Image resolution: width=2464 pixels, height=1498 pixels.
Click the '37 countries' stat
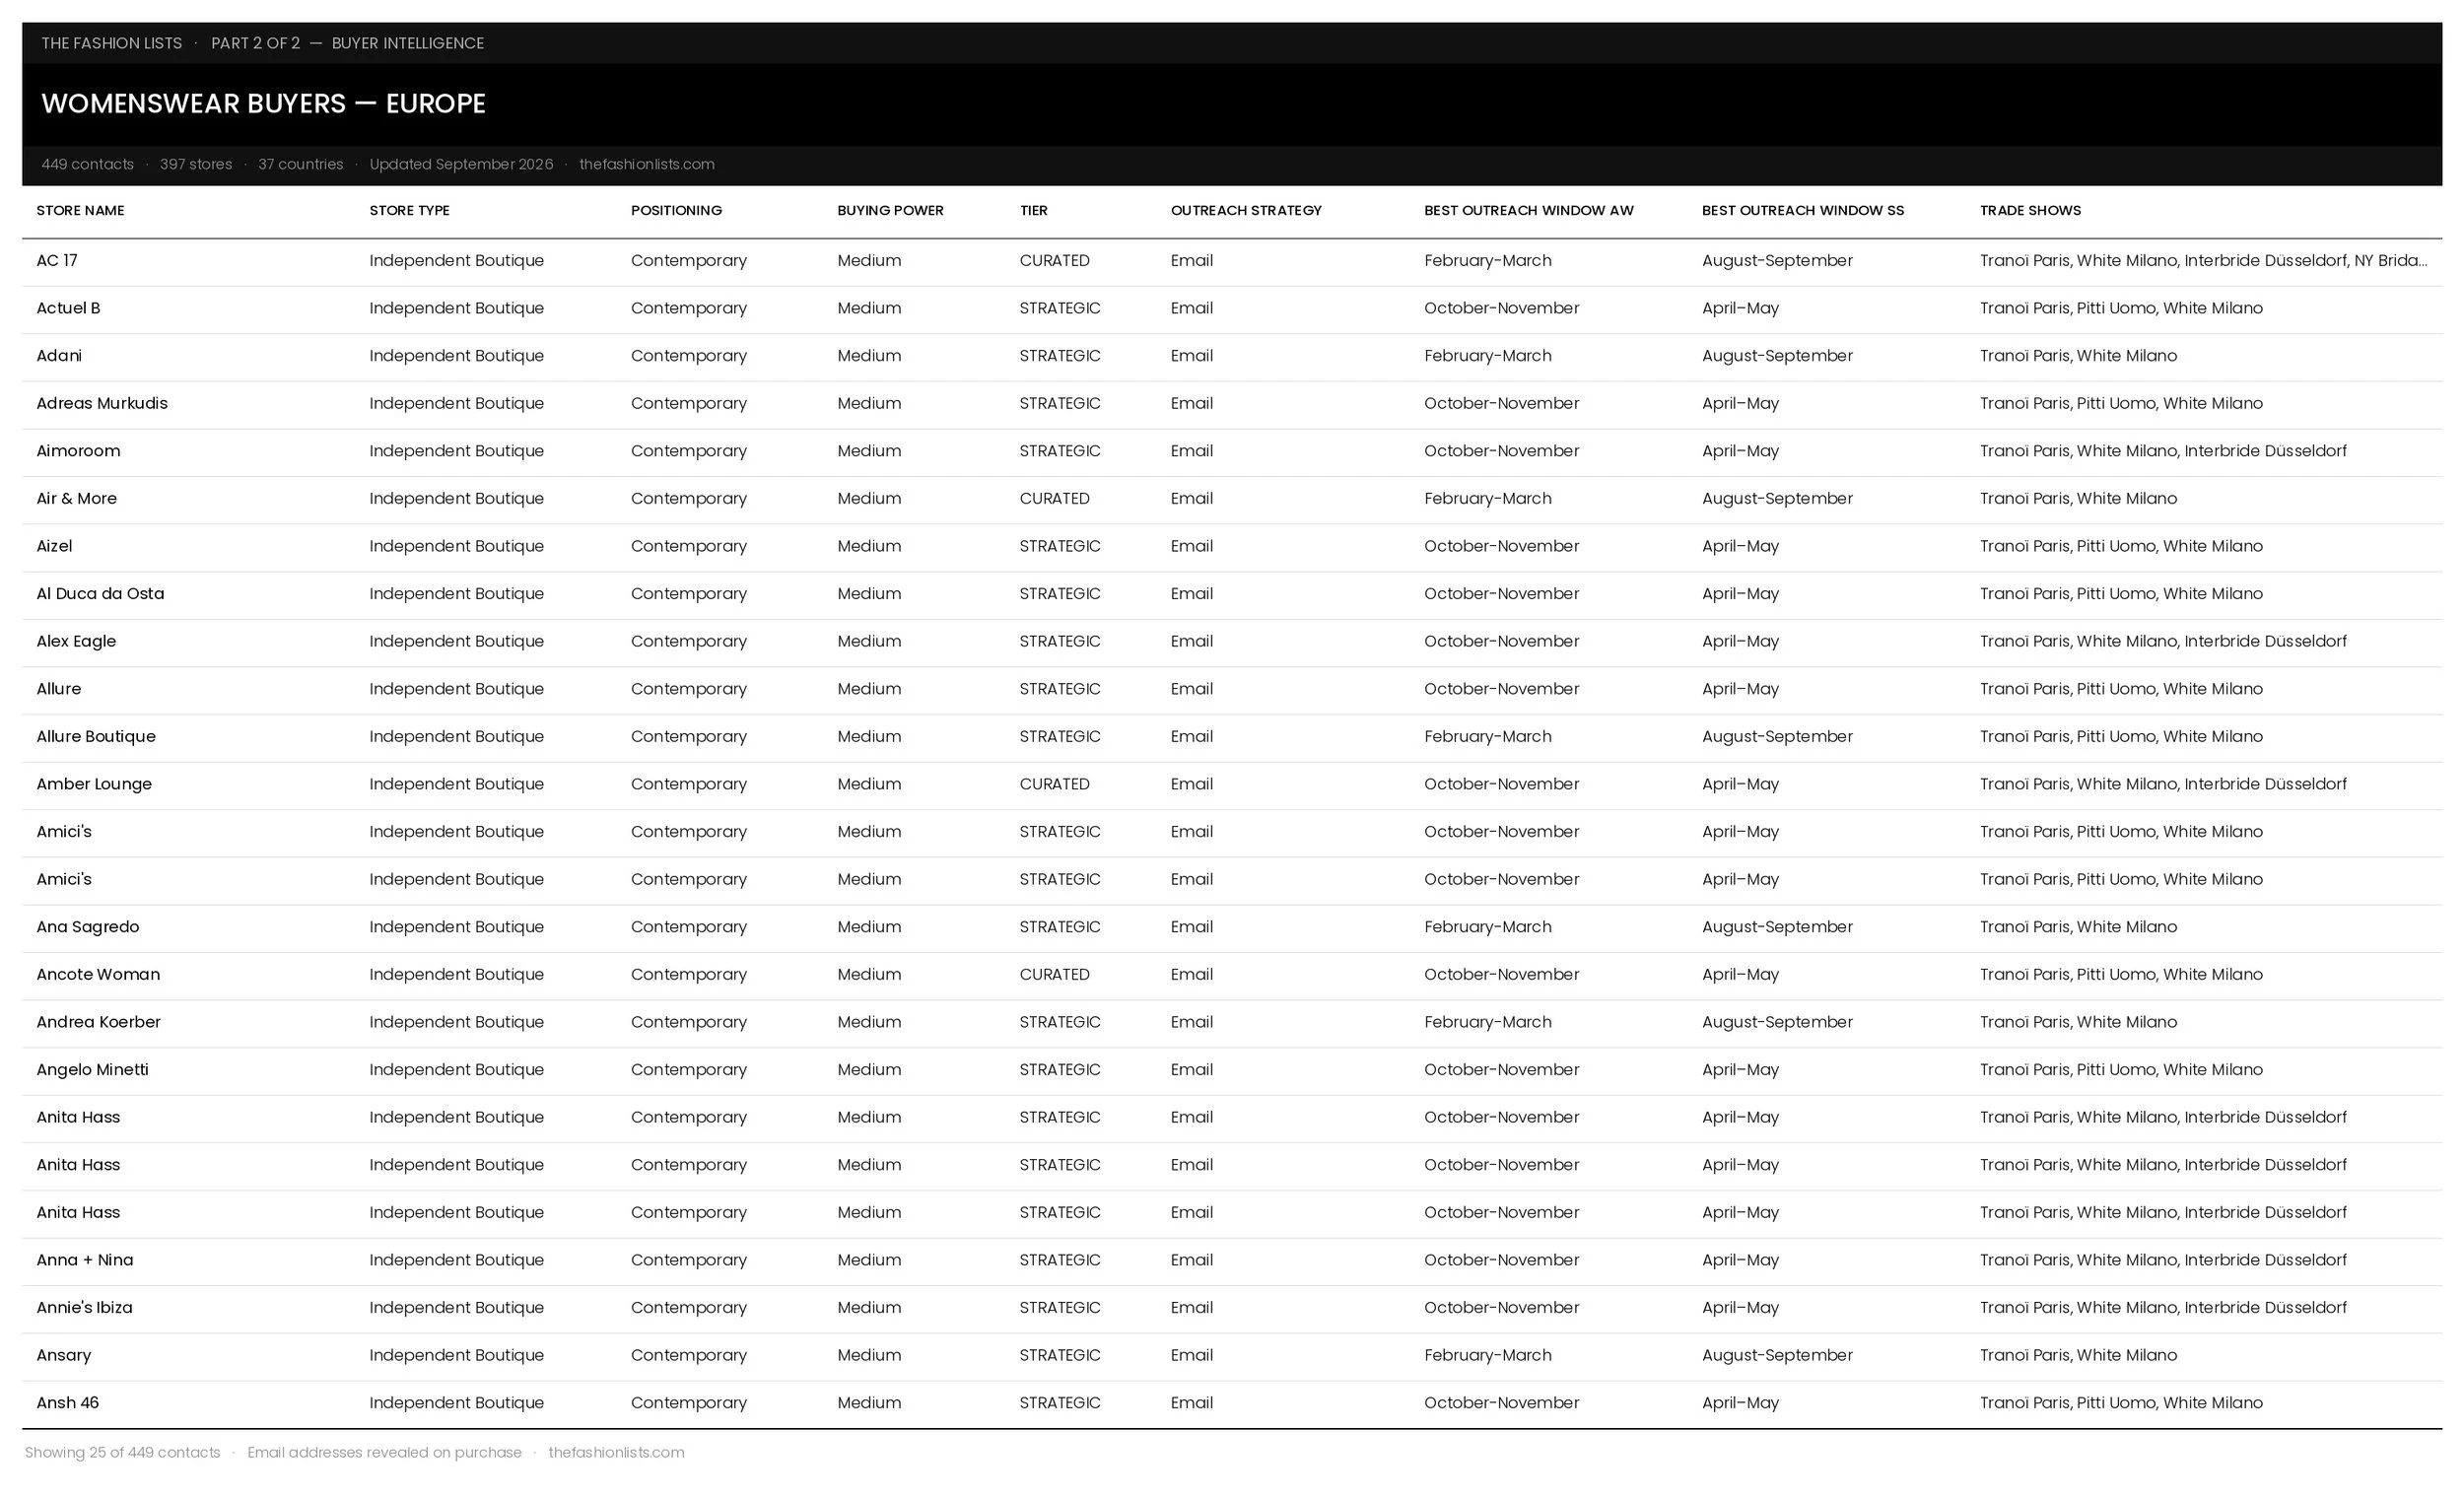pos(300,164)
